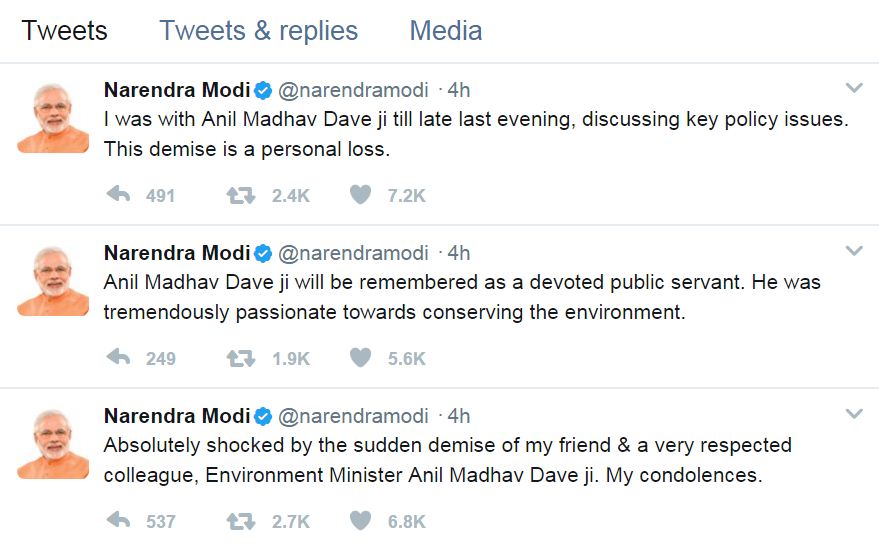Open @narendramodi handle in first tweet
879x544 pixels.
coord(354,90)
